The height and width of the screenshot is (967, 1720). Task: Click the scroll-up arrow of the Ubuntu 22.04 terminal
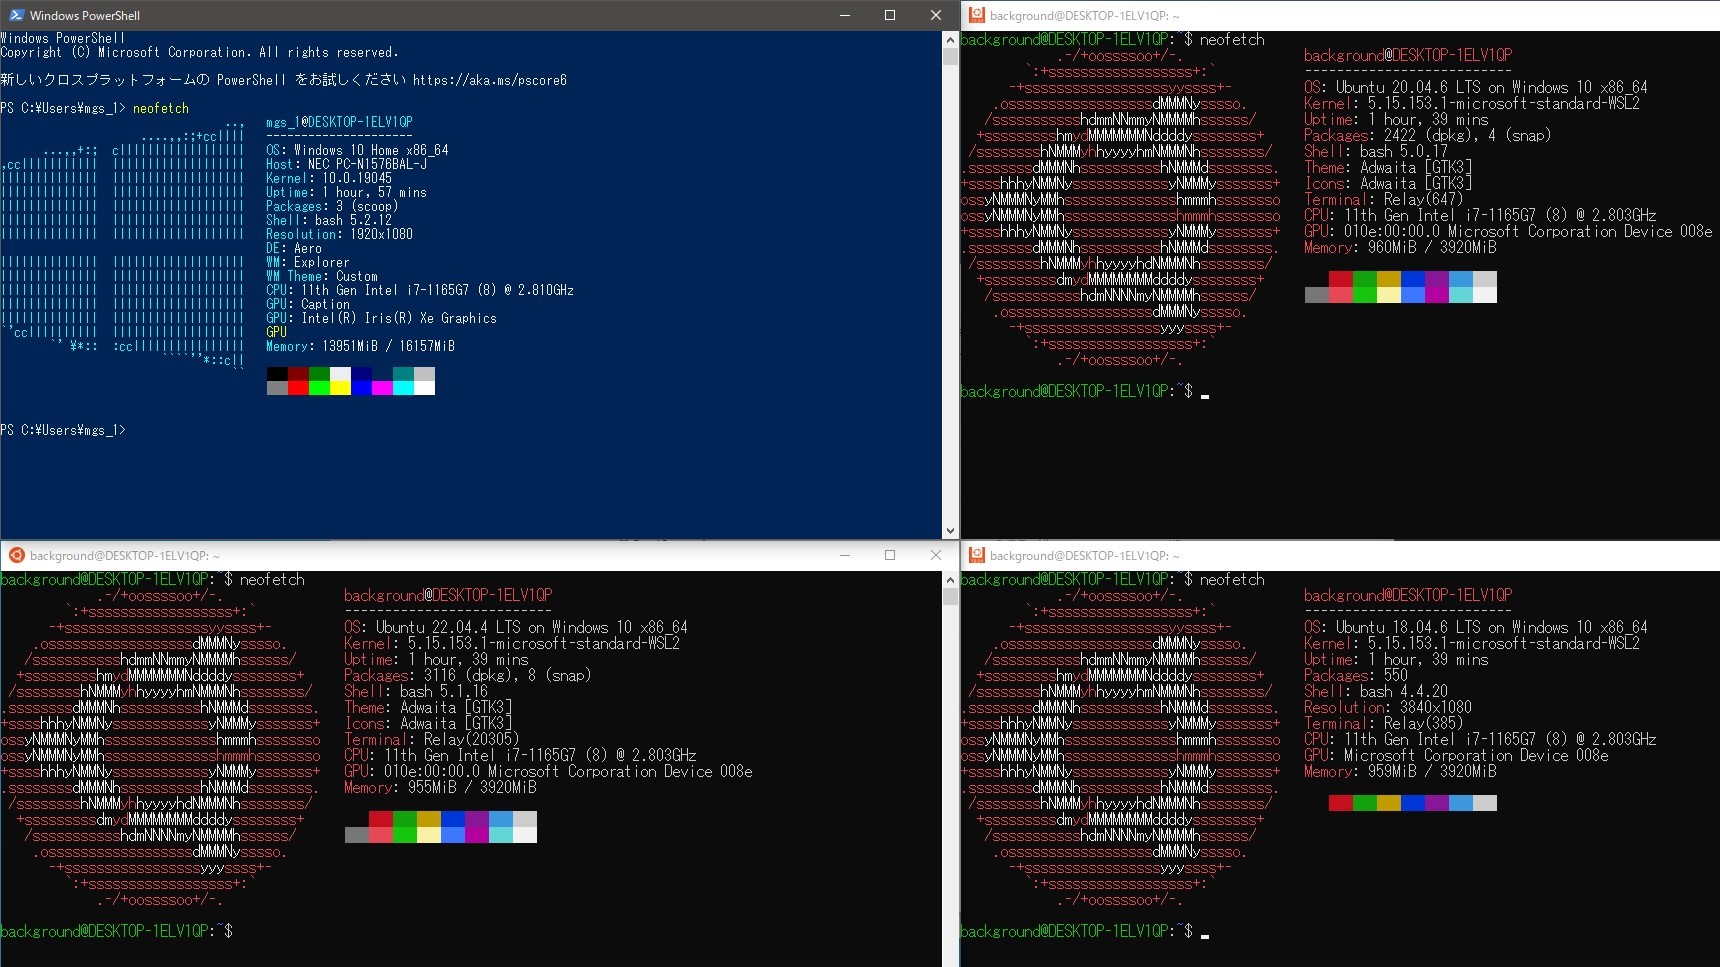(x=948, y=579)
